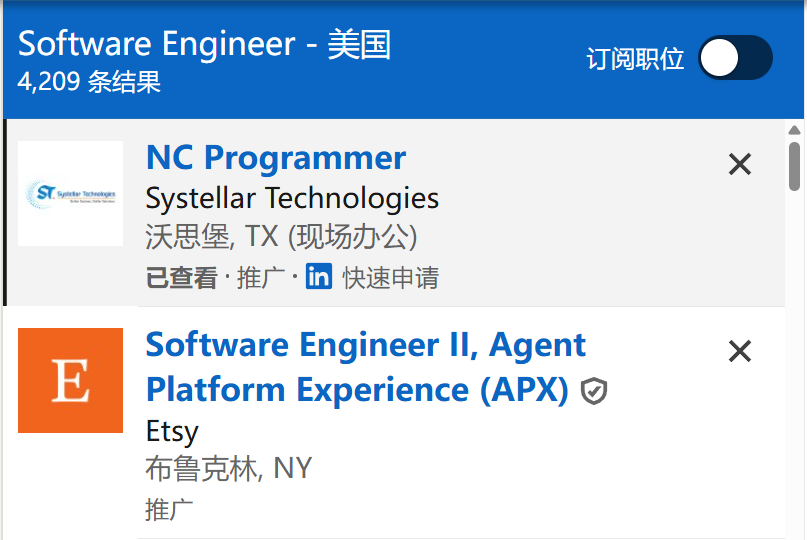807x540 pixels.
Task: Click the 已查看 viewed status label
Action: [182, 278]
